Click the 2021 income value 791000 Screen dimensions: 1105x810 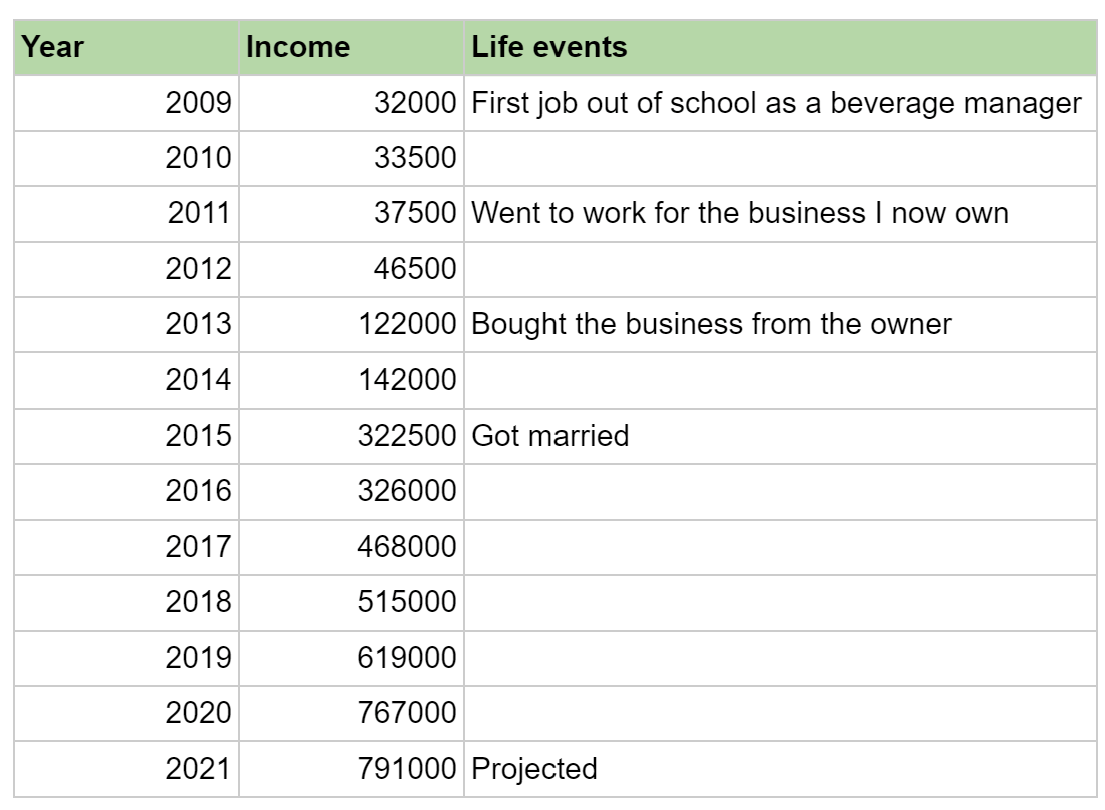[352, 768]
